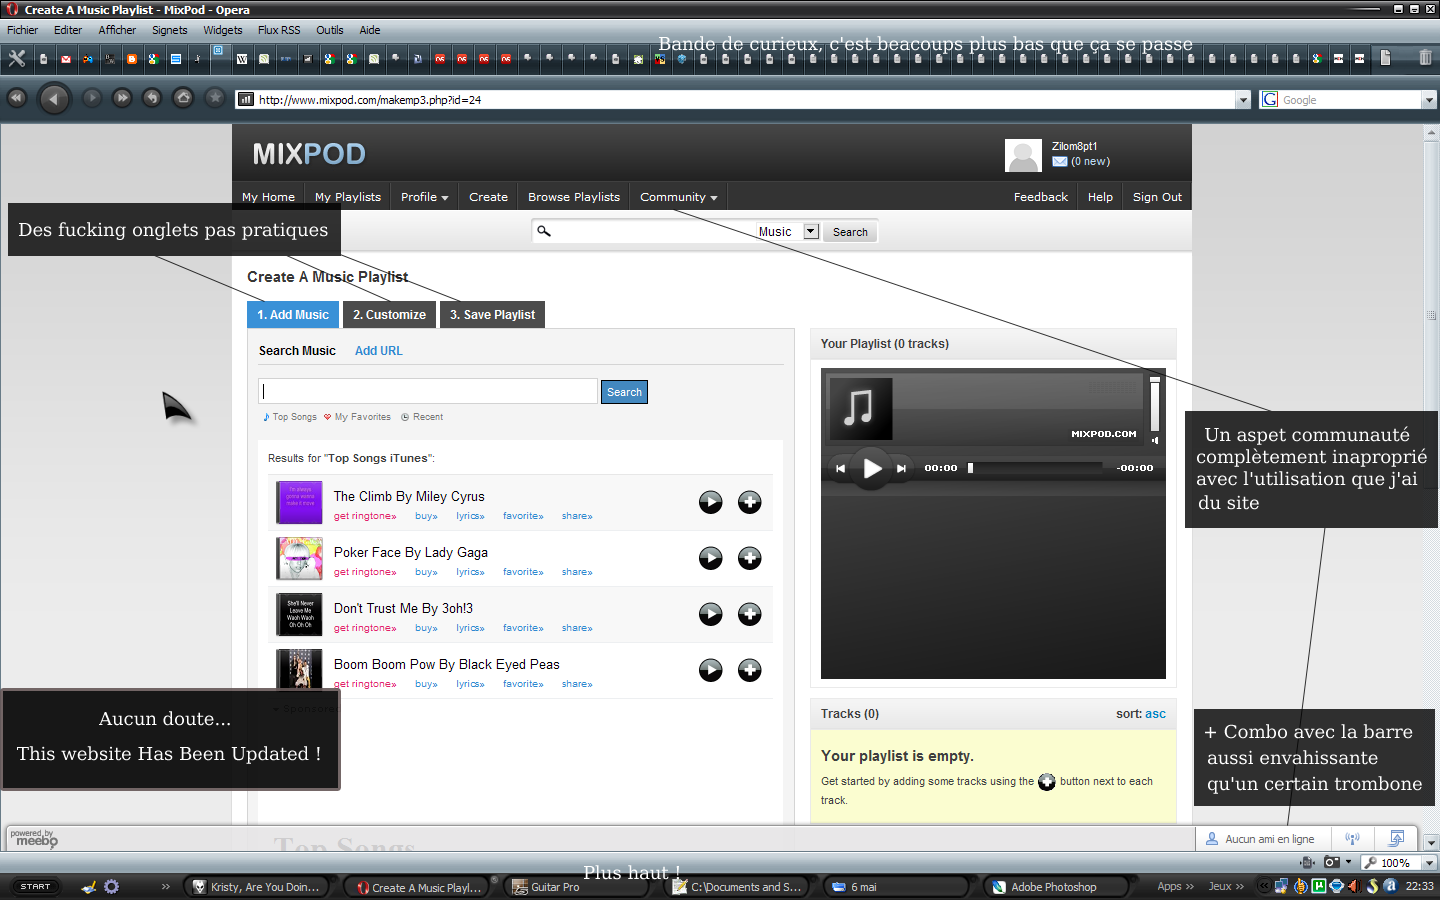Play the playlist in the MixPod player

tap(872, 468)
